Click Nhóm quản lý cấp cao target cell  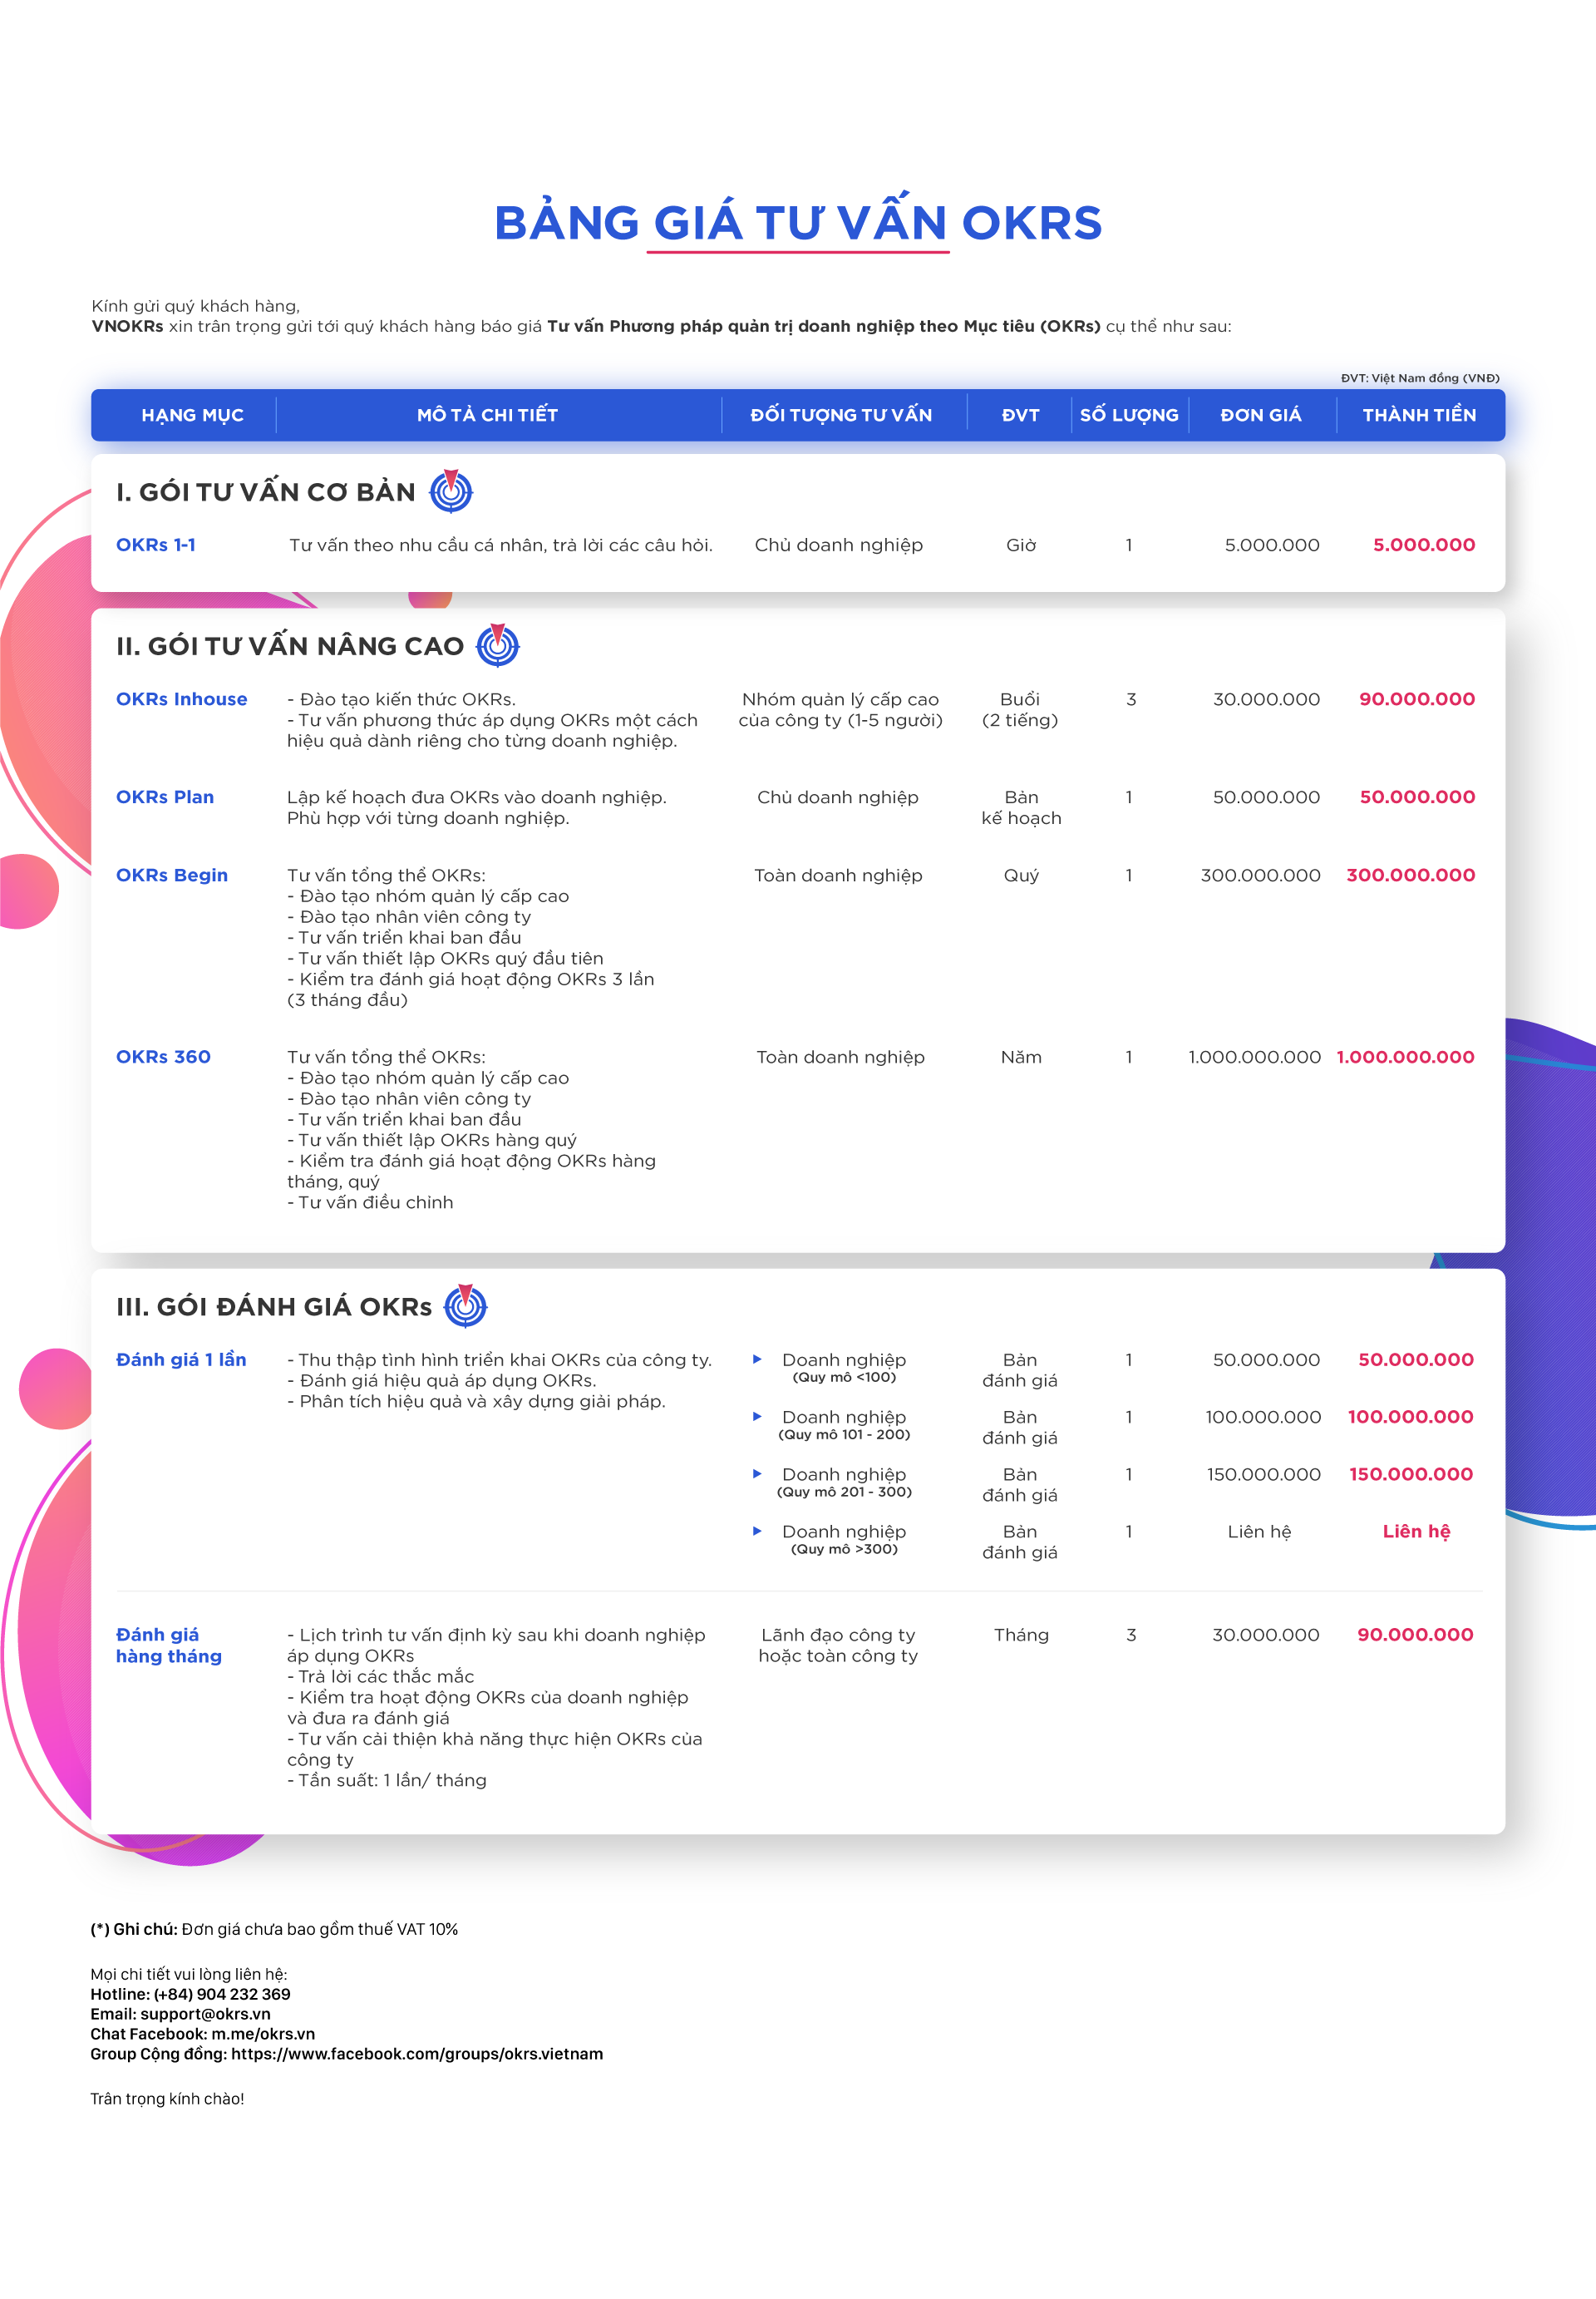click(840, 709)
